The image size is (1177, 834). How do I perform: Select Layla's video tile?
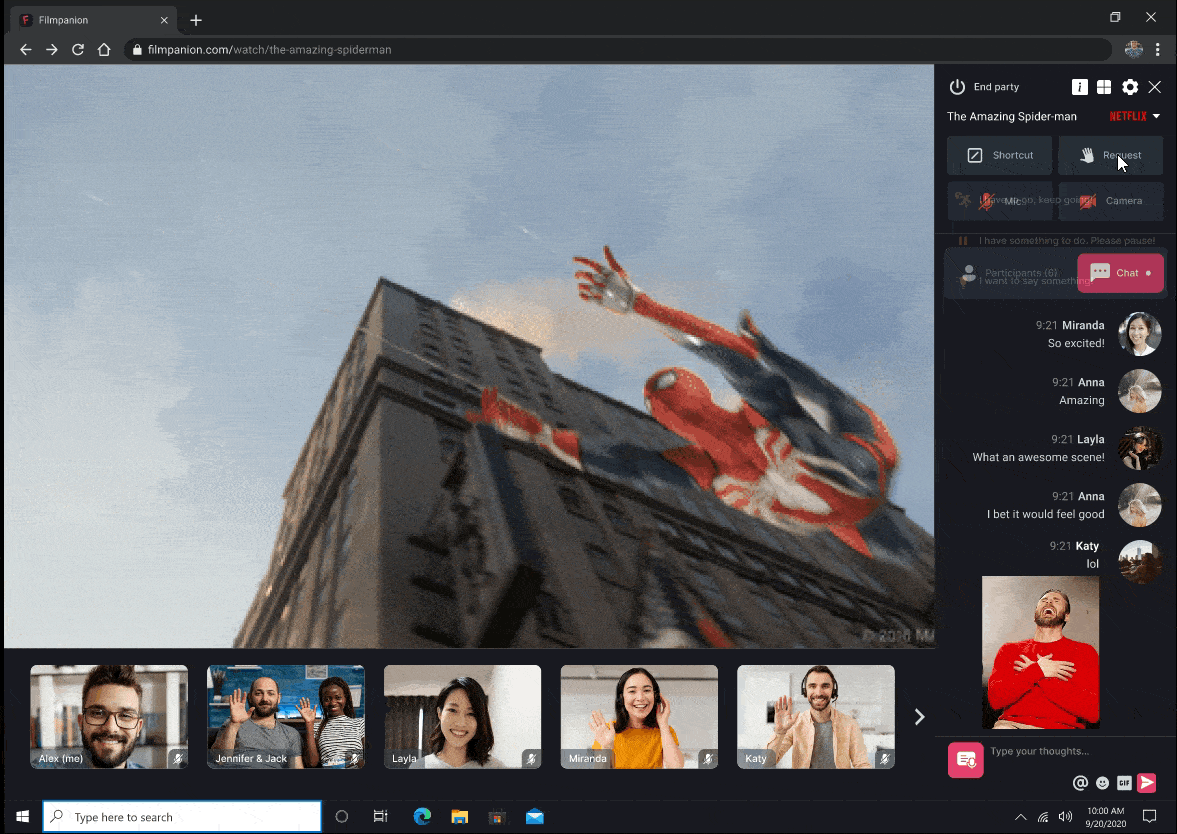tap(462, 717)
